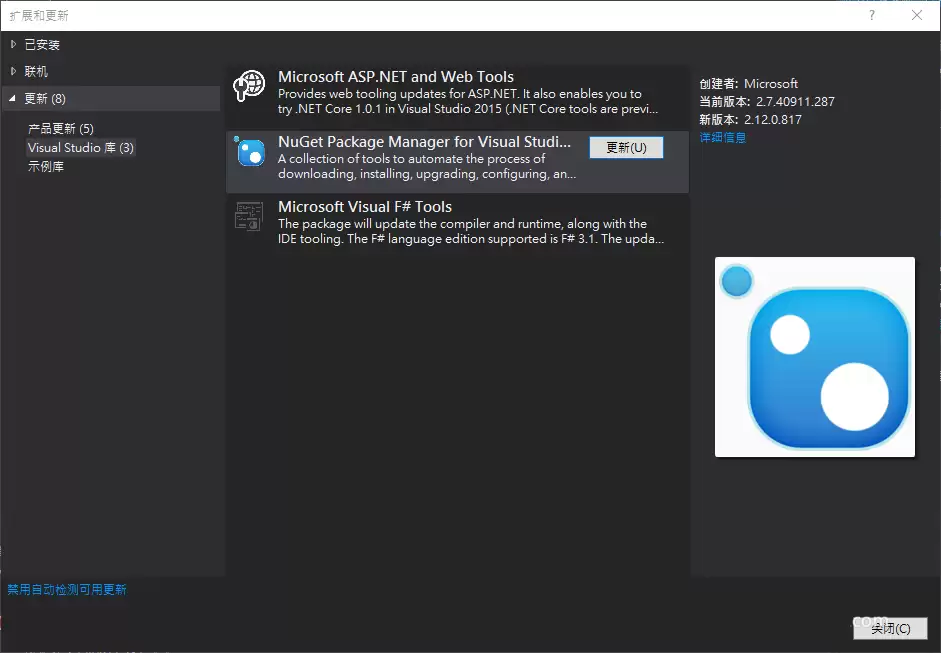Viewport: 941px width, 653px height.
Task: Select 示例库 in the sidebar tree
Action: (49, 167)
